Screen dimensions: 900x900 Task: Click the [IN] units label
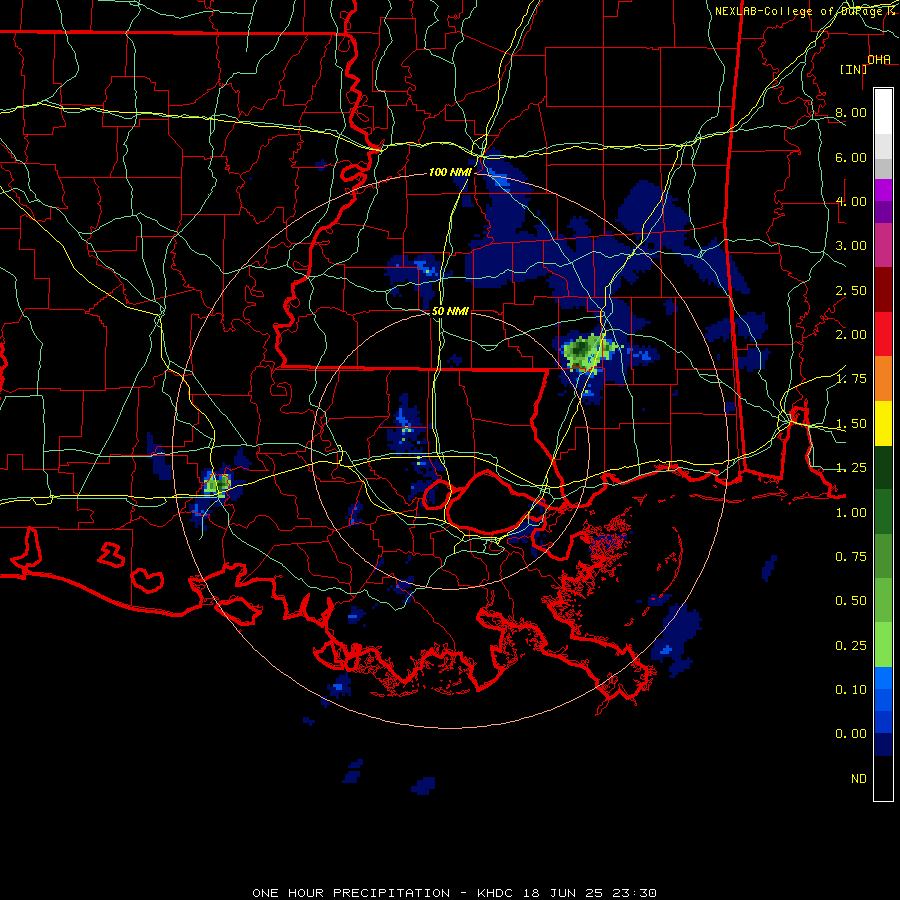point(854,69)
